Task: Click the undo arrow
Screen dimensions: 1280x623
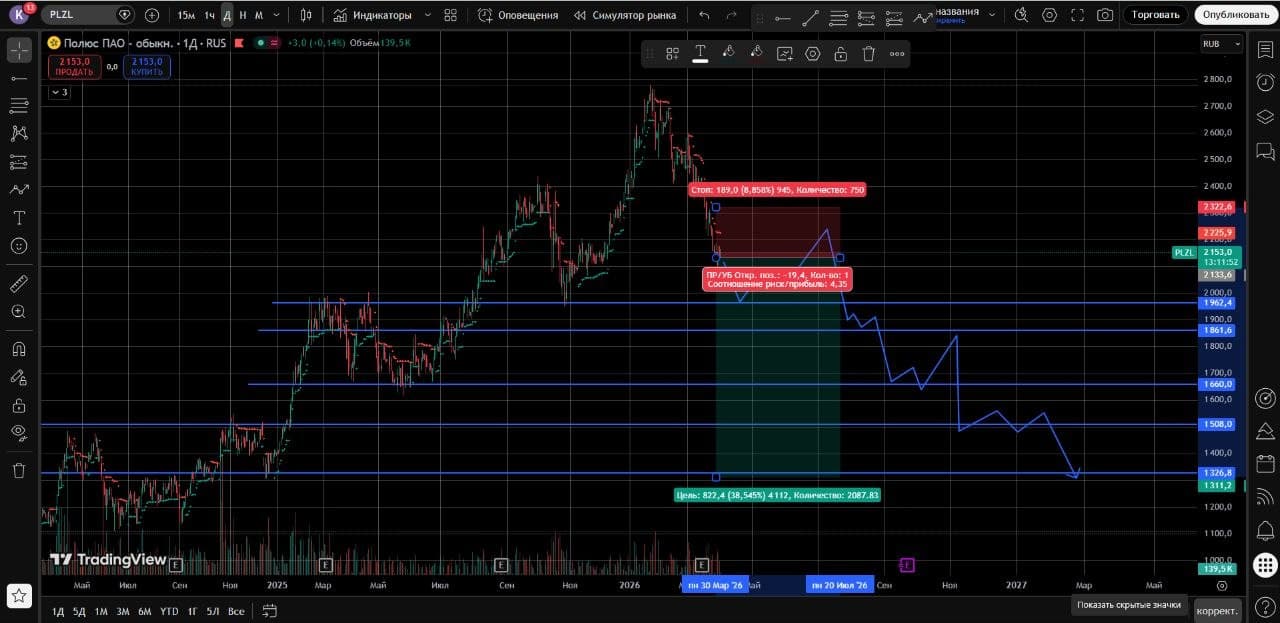Action: tap(704, 15)
